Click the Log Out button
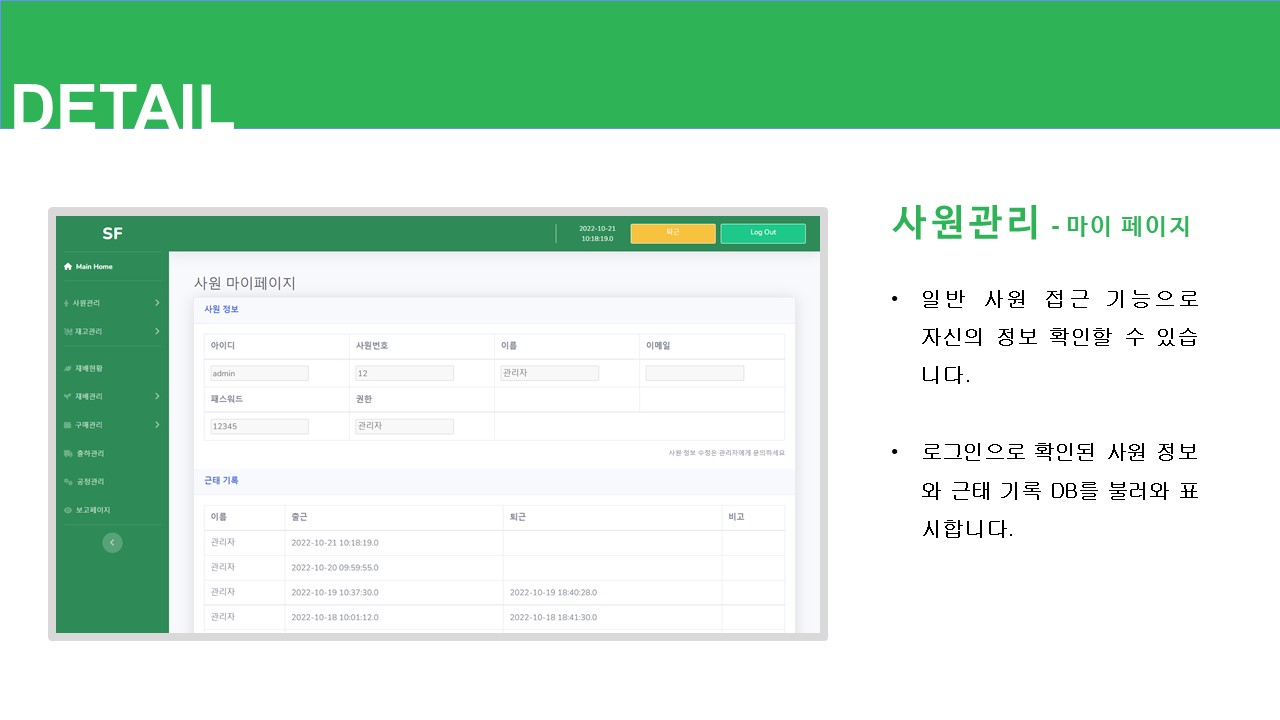 coord(763,233)
